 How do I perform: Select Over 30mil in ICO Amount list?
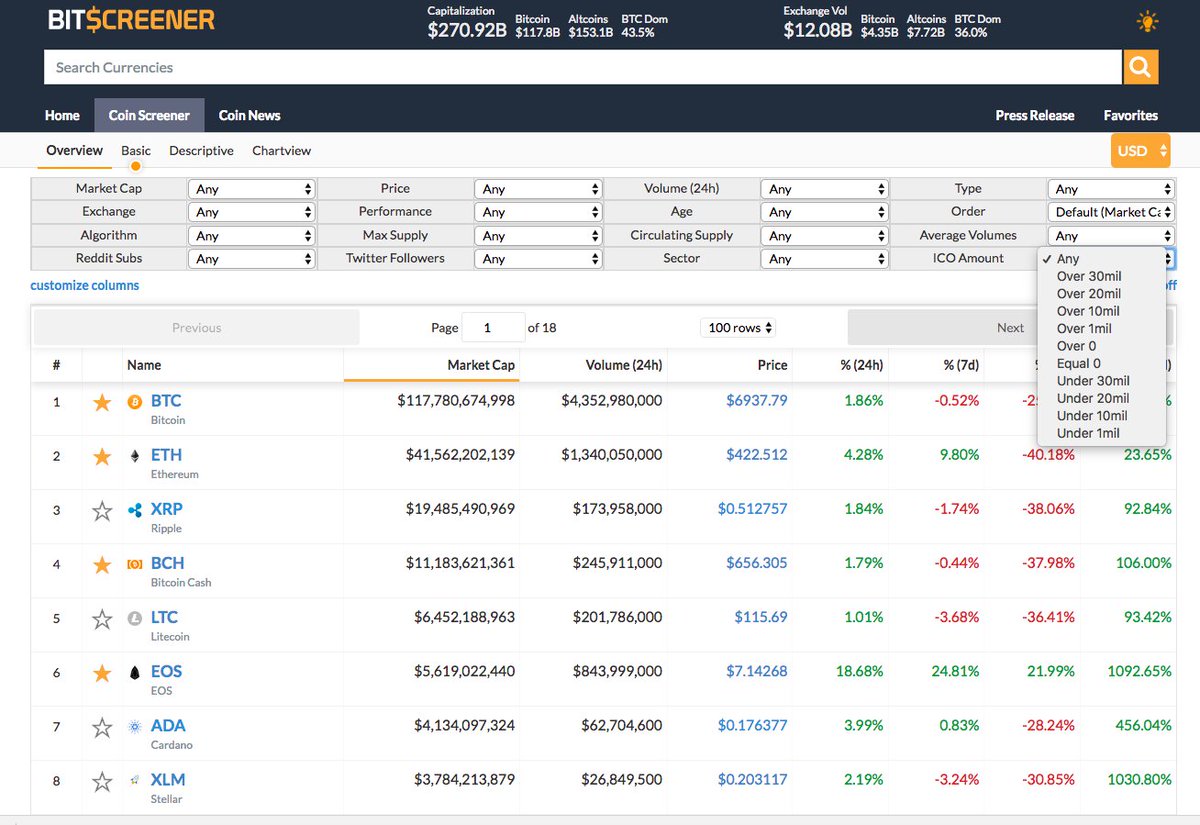pos(1102,276)
